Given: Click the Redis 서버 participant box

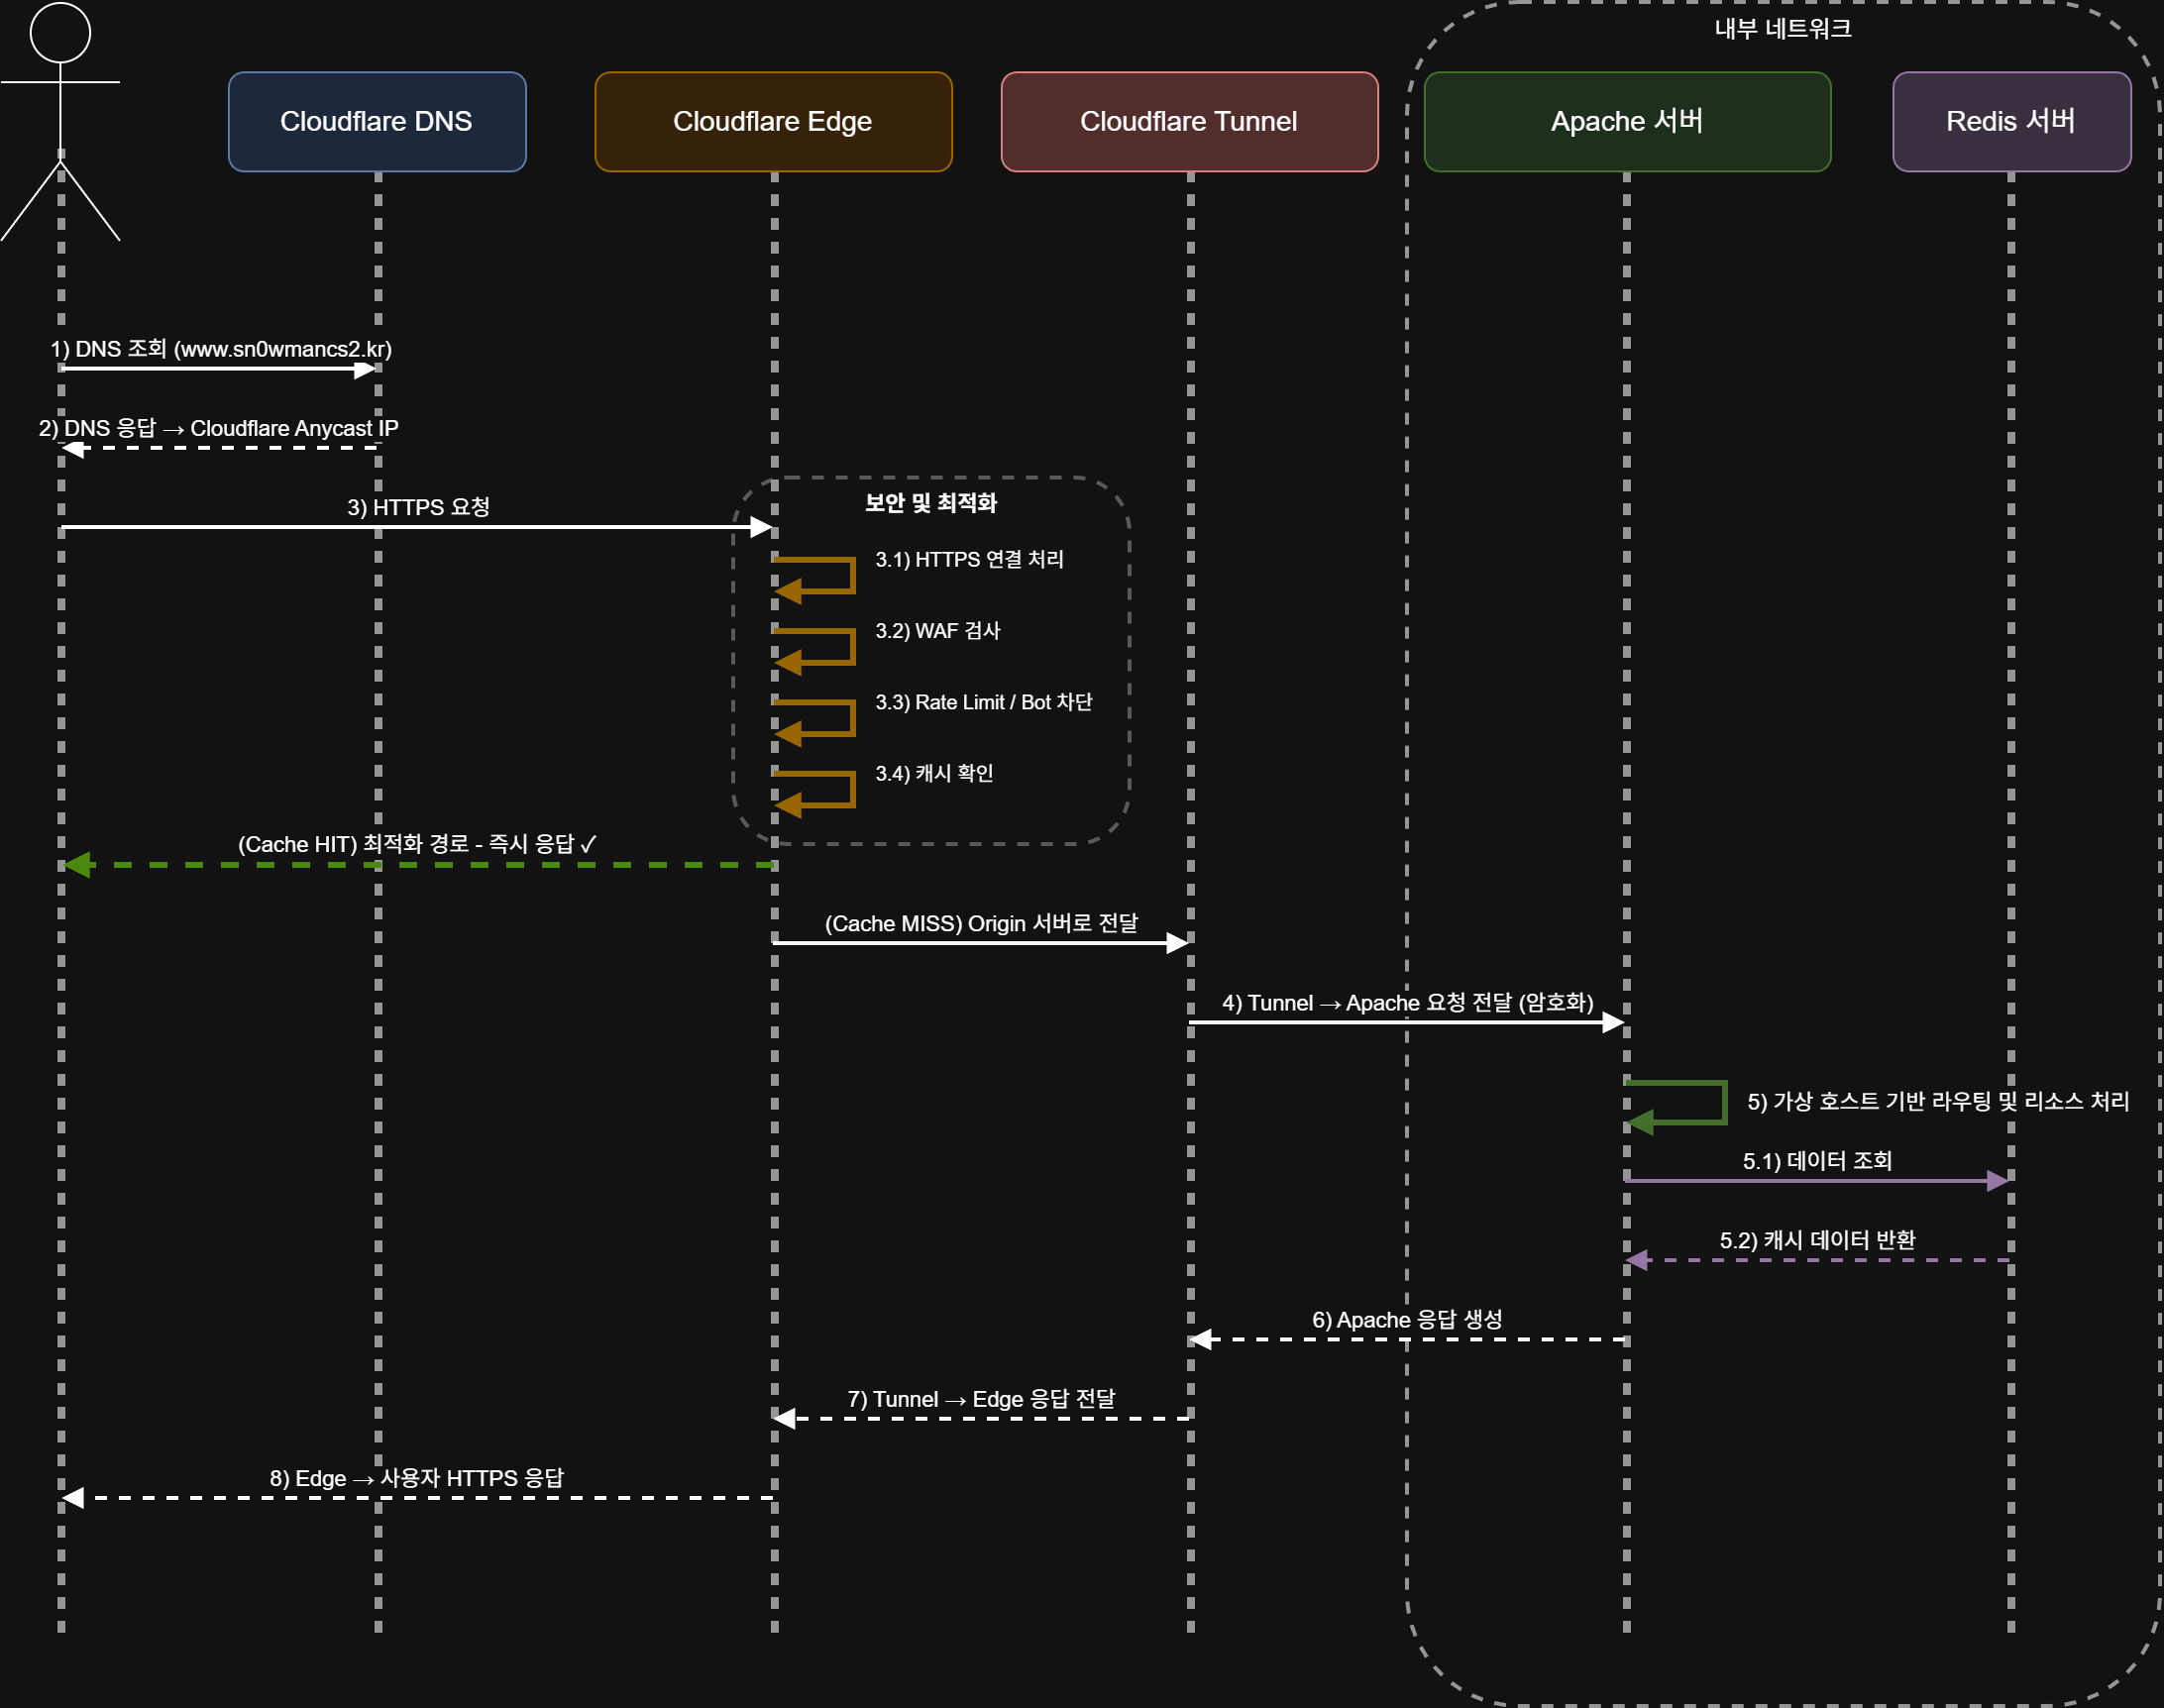Looking at the screenshot, I should pos(2011,122).
